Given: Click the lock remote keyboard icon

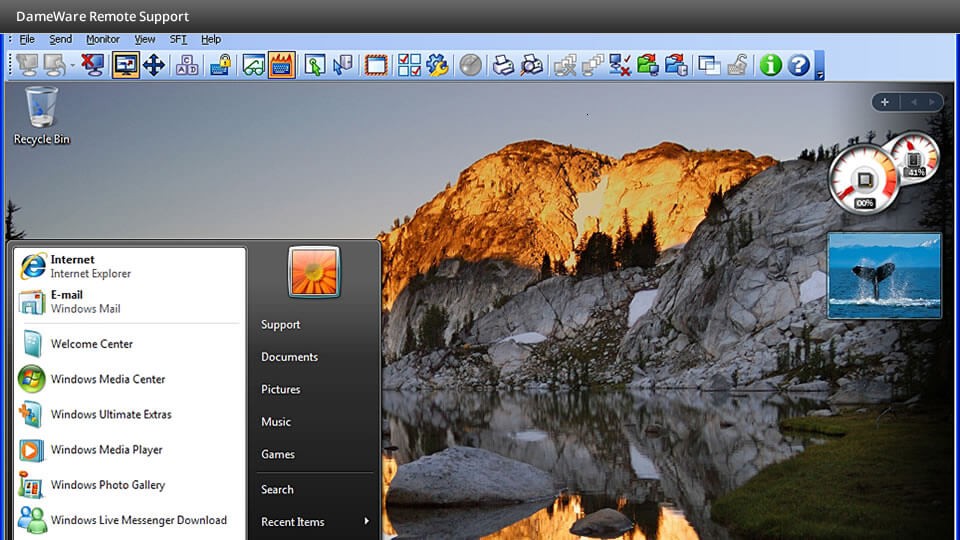Looking at the screenshot, I should point(220,65).
